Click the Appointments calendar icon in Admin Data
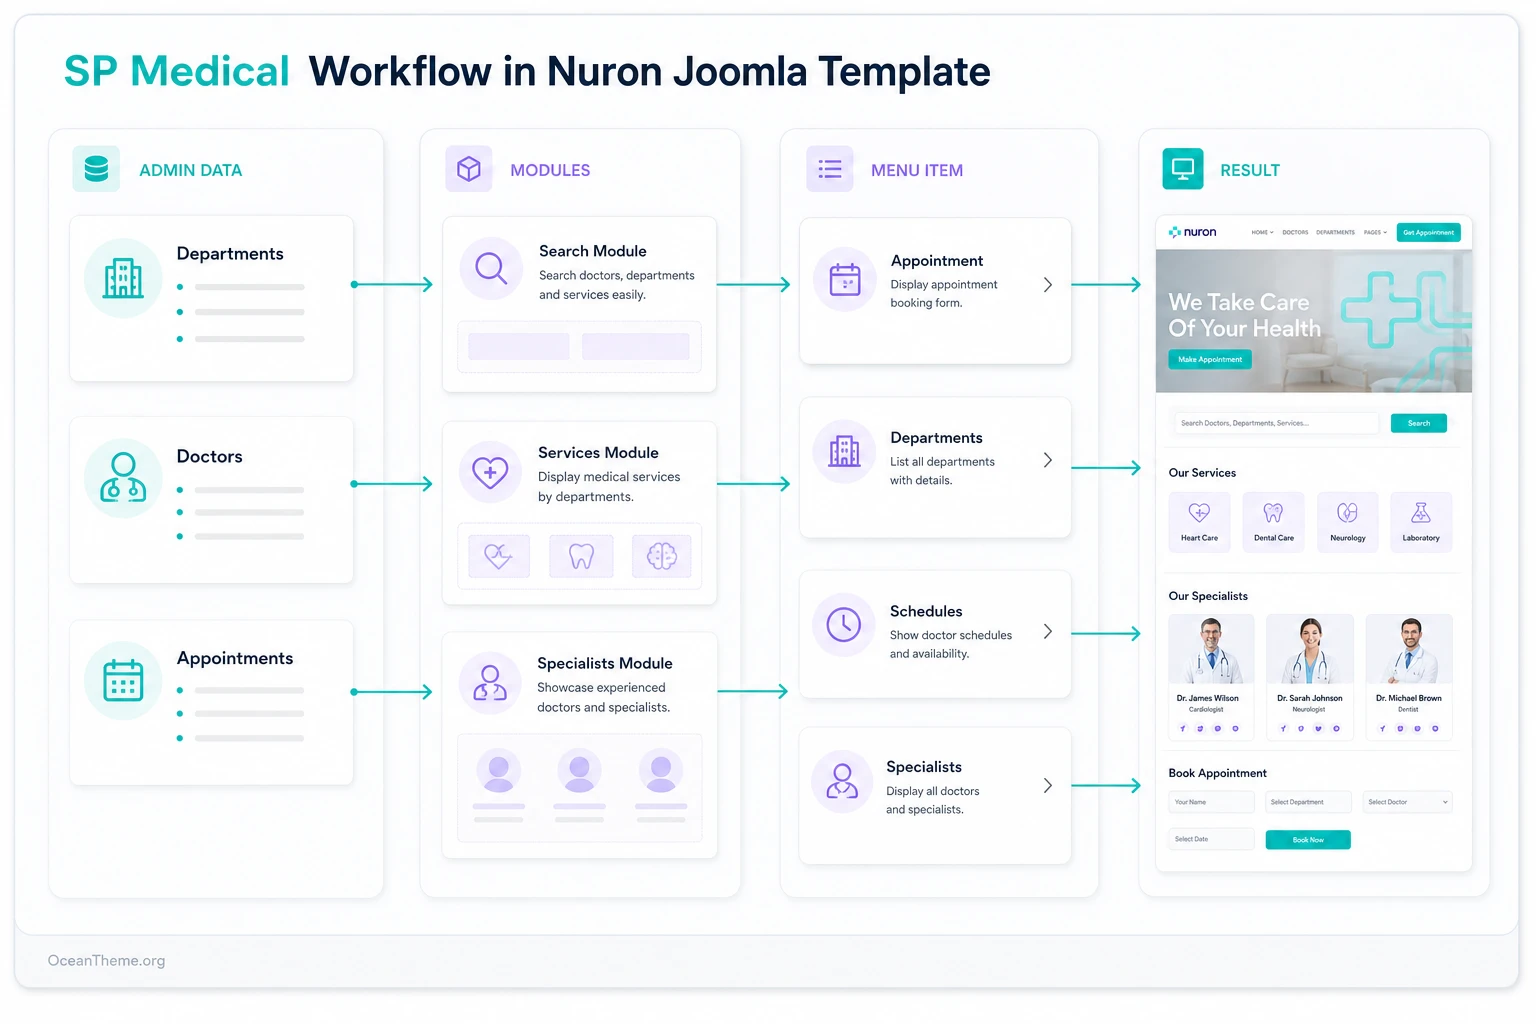The width and height of the screenshot is (1536, 1024). [123, 680]
